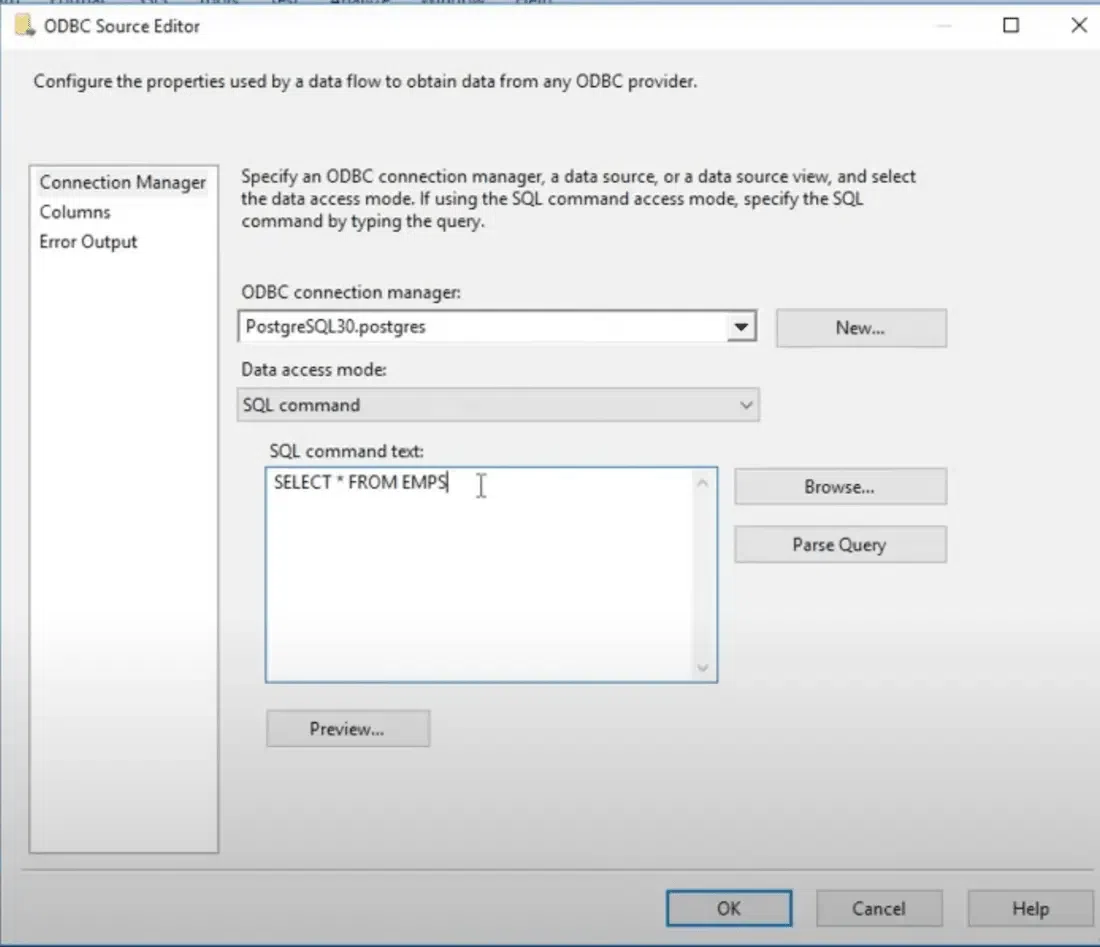1100x947 pixels.
Task: Open Data access mode dropdown
Action: [x=498, y=405]
